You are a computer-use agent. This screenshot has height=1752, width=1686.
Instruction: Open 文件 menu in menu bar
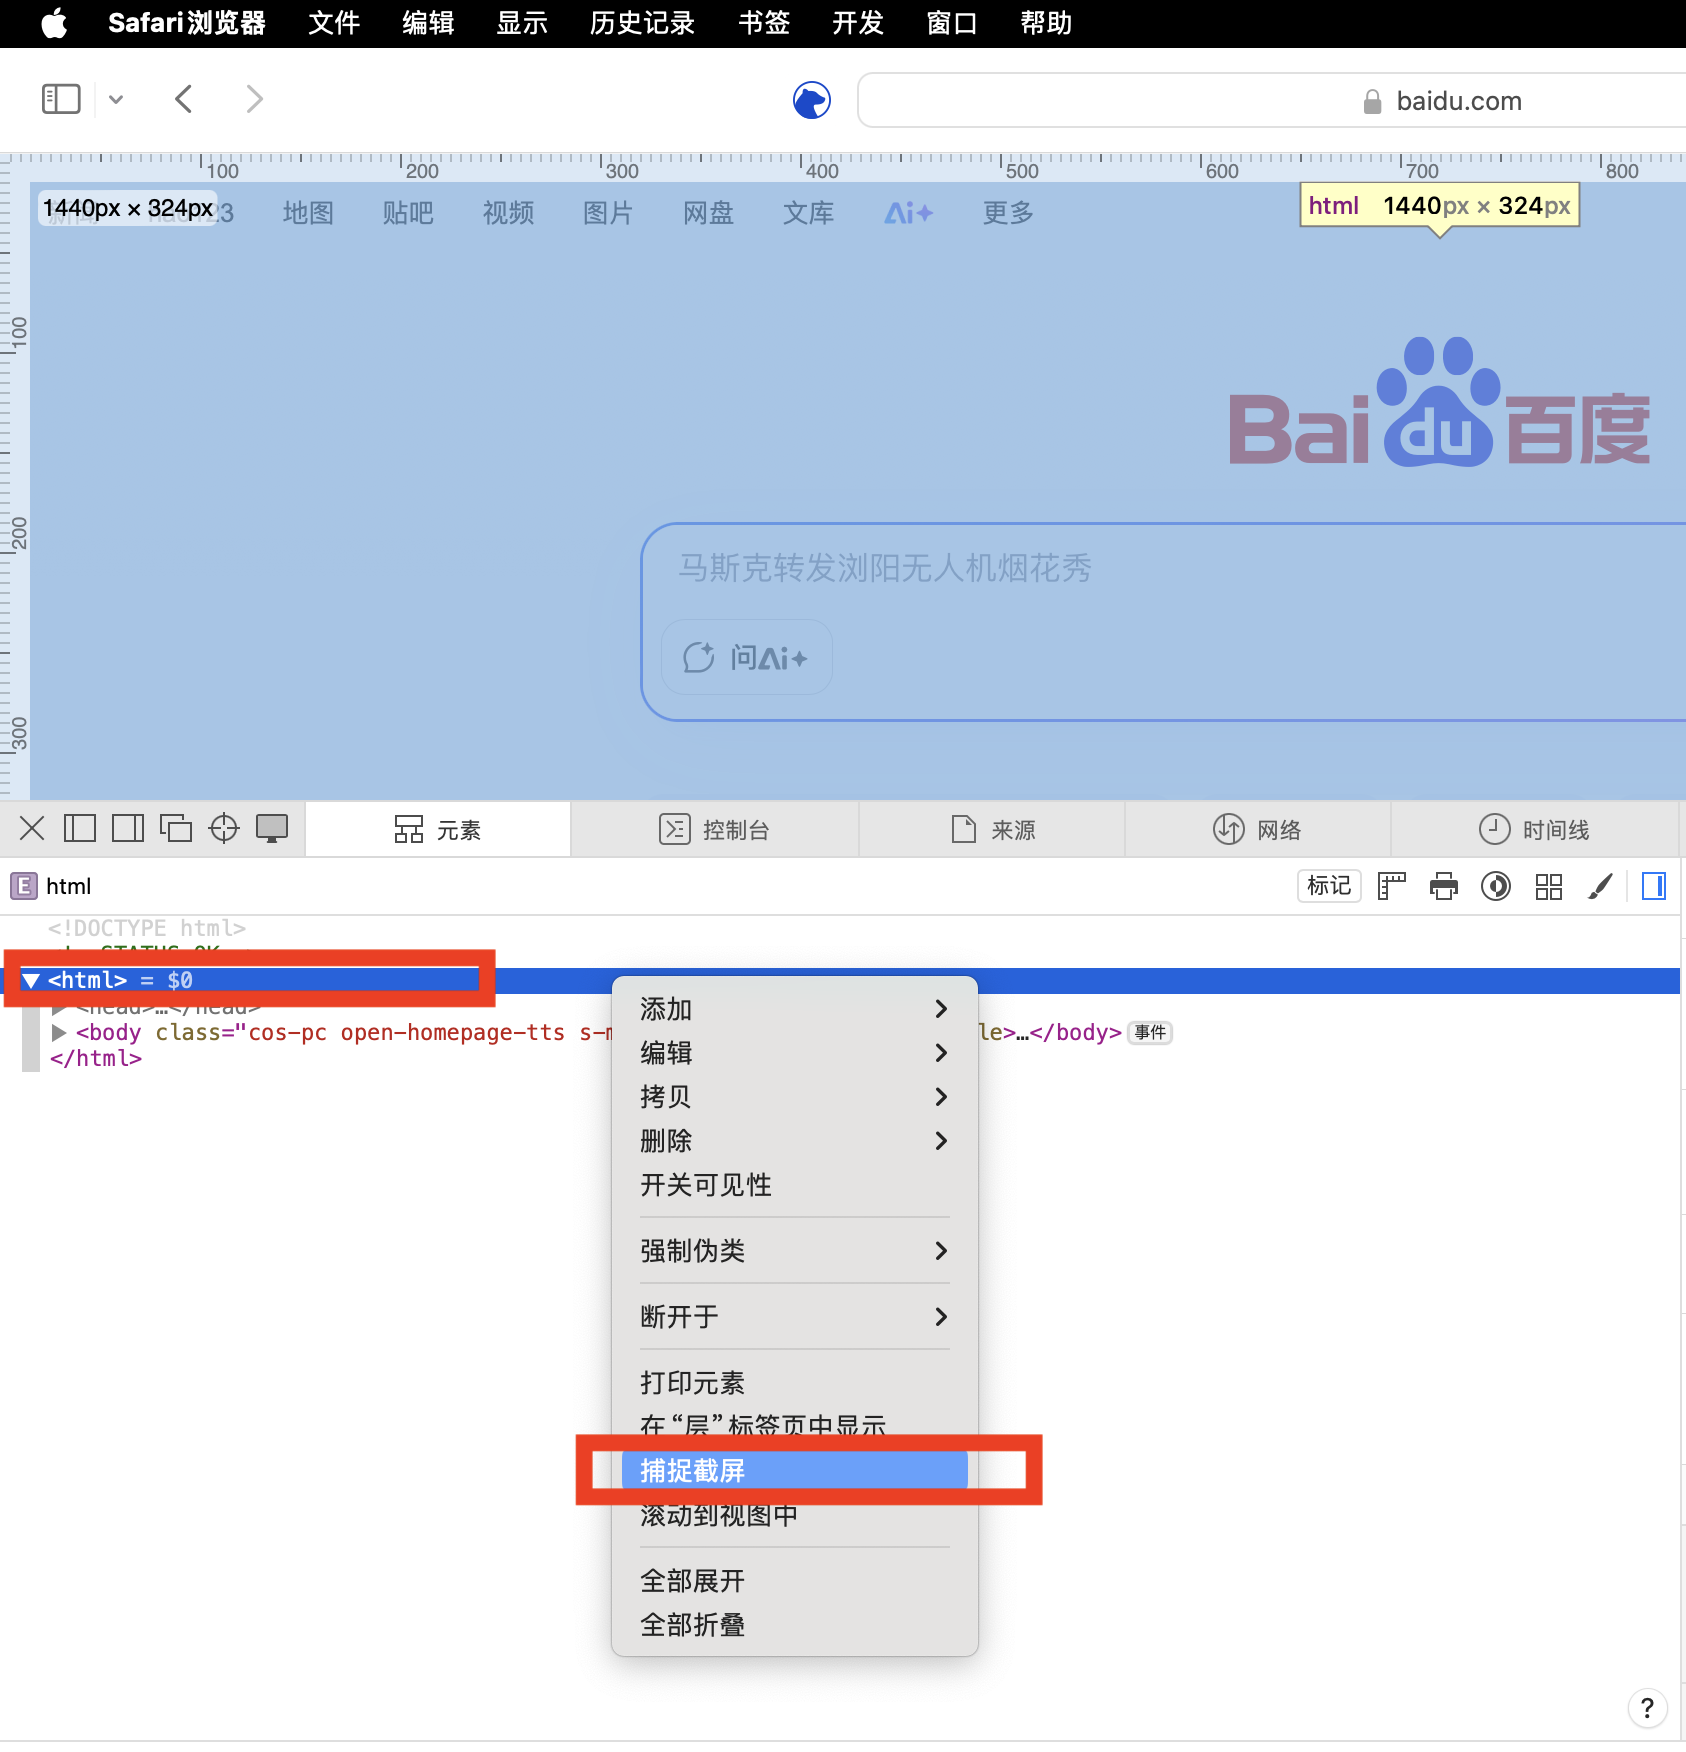333,22
